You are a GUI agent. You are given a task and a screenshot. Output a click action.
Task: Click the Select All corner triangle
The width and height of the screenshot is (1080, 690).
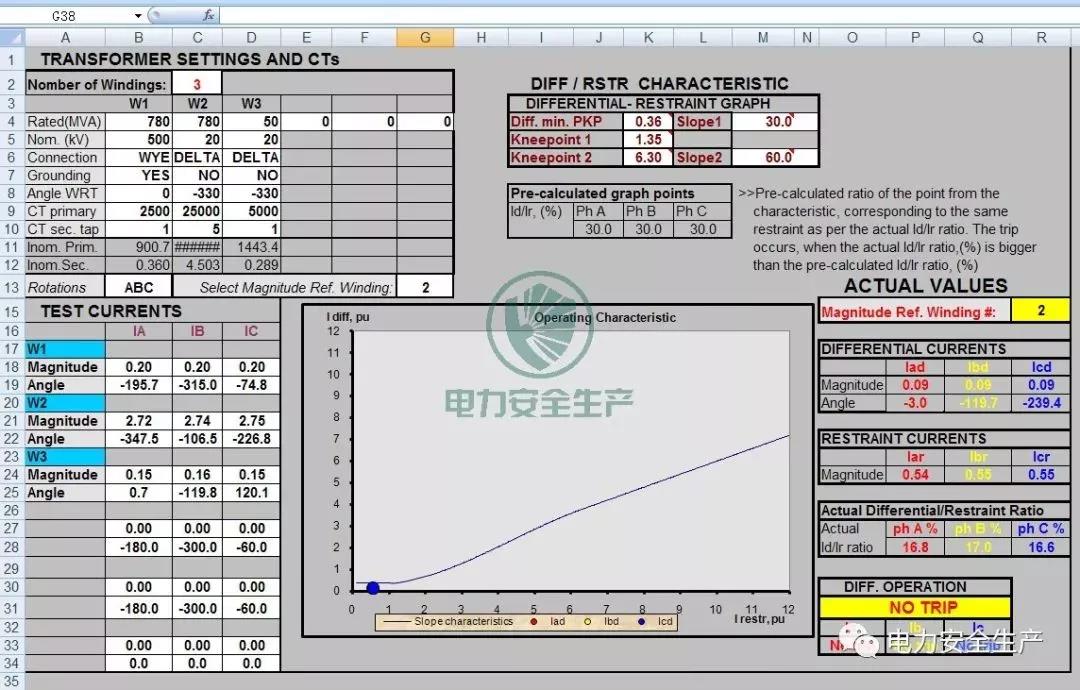(12, 38)
